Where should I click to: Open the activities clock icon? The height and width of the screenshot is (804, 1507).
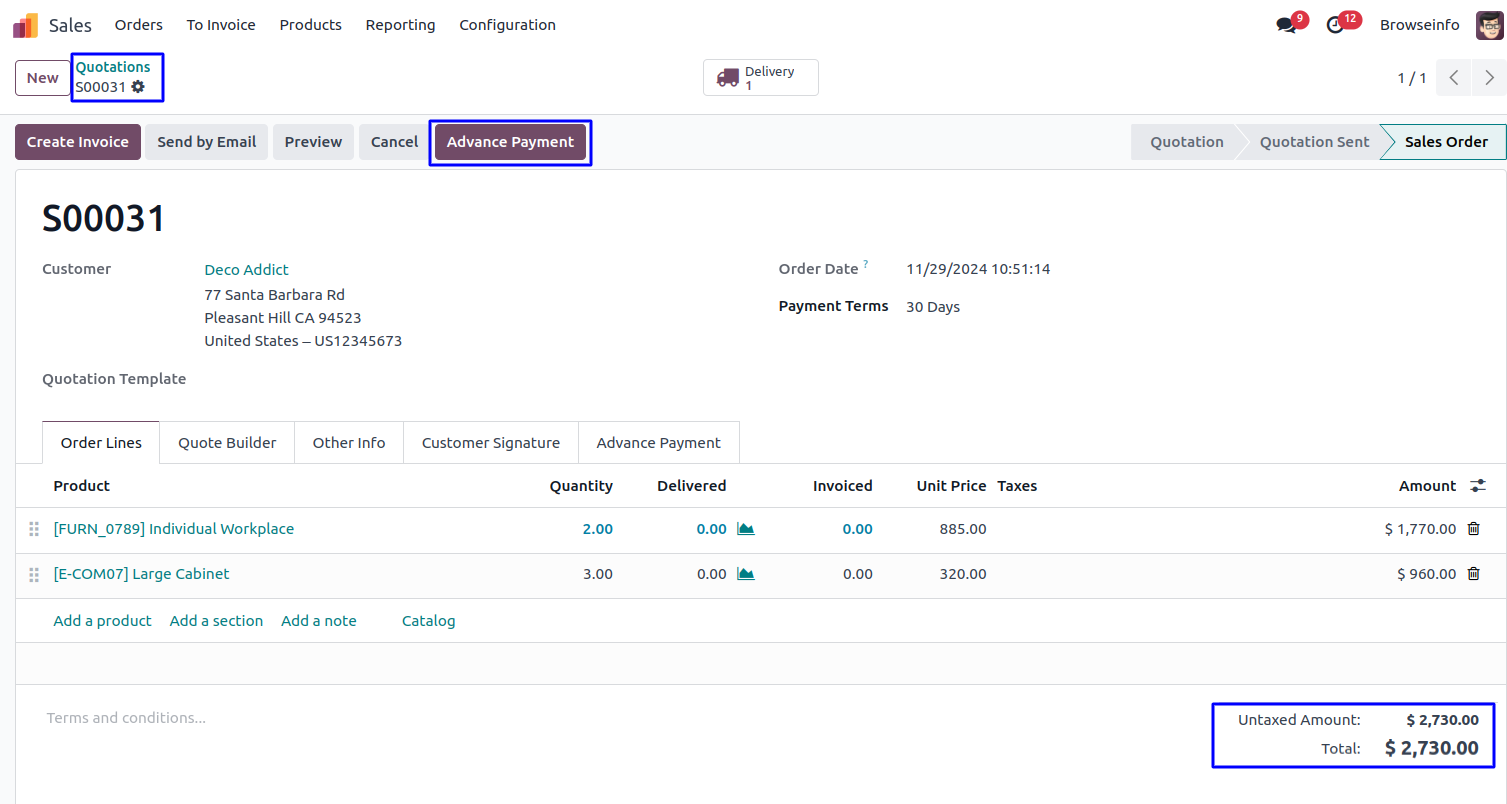[1335, 25]
